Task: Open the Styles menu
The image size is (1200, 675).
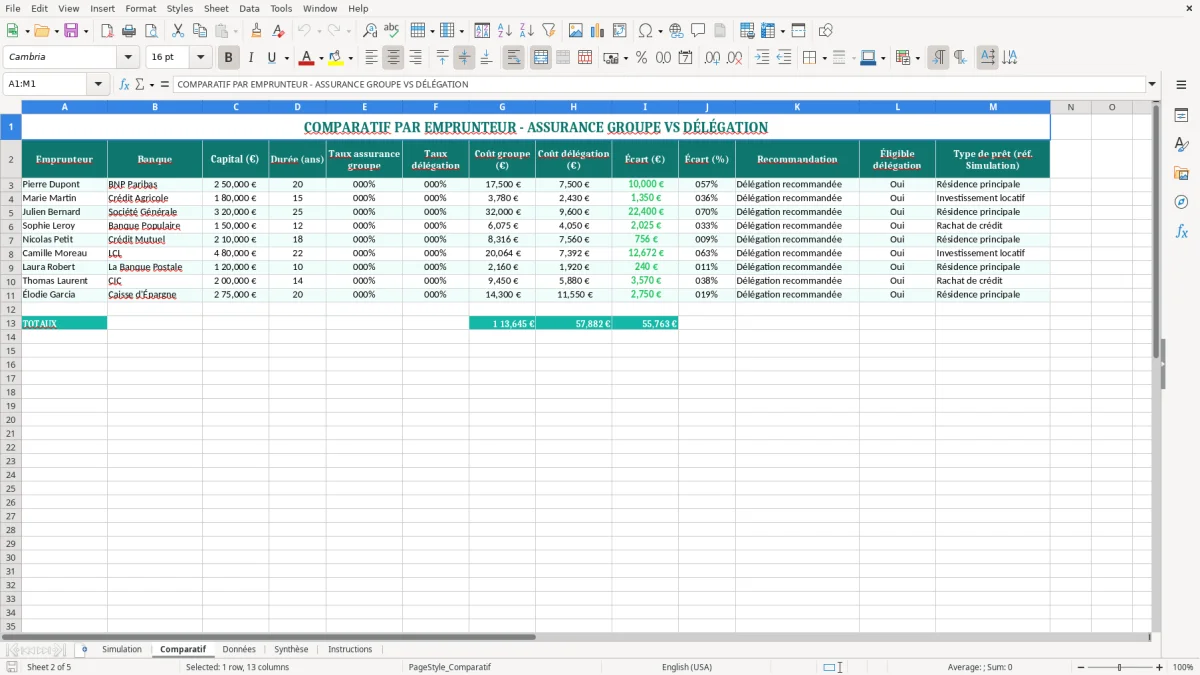Action: [180, 8]
